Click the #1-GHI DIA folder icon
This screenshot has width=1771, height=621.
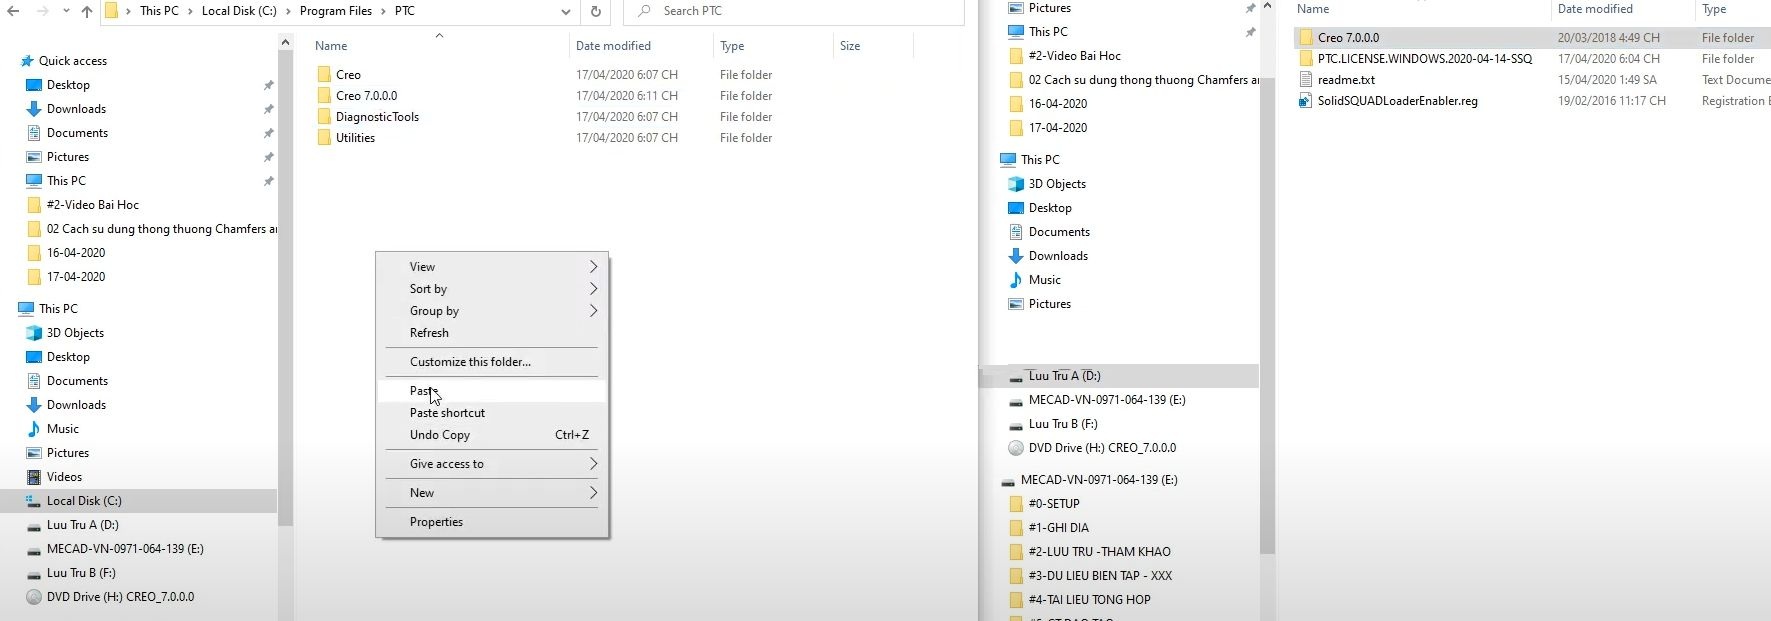click(x=1016, y=528)
